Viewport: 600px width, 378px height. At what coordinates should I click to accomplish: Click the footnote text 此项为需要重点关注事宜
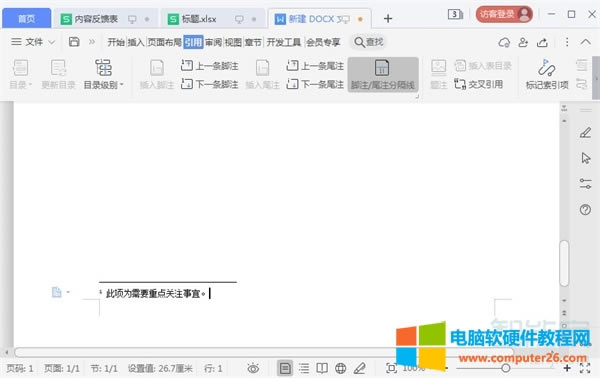(153, 293)
